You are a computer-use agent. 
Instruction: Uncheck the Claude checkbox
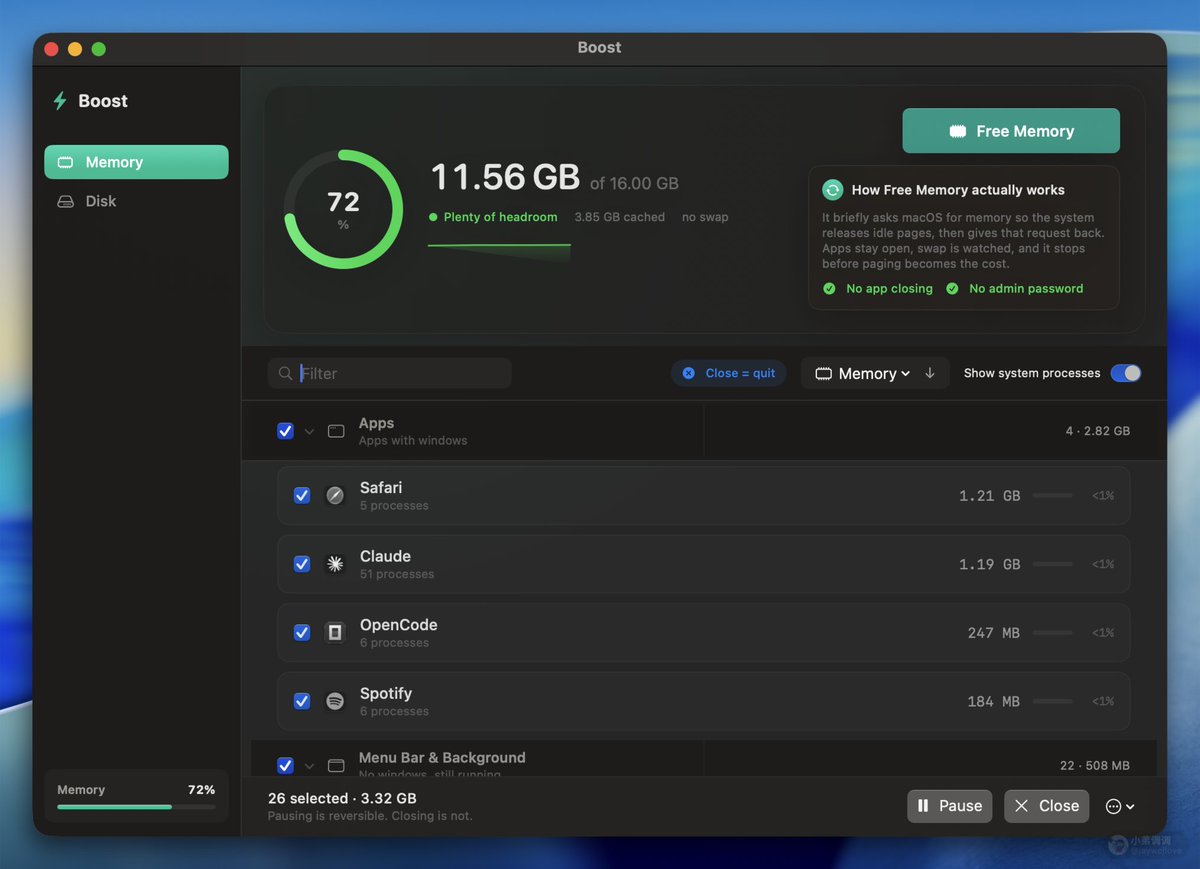pyautogui.click(x=302, y=564)
